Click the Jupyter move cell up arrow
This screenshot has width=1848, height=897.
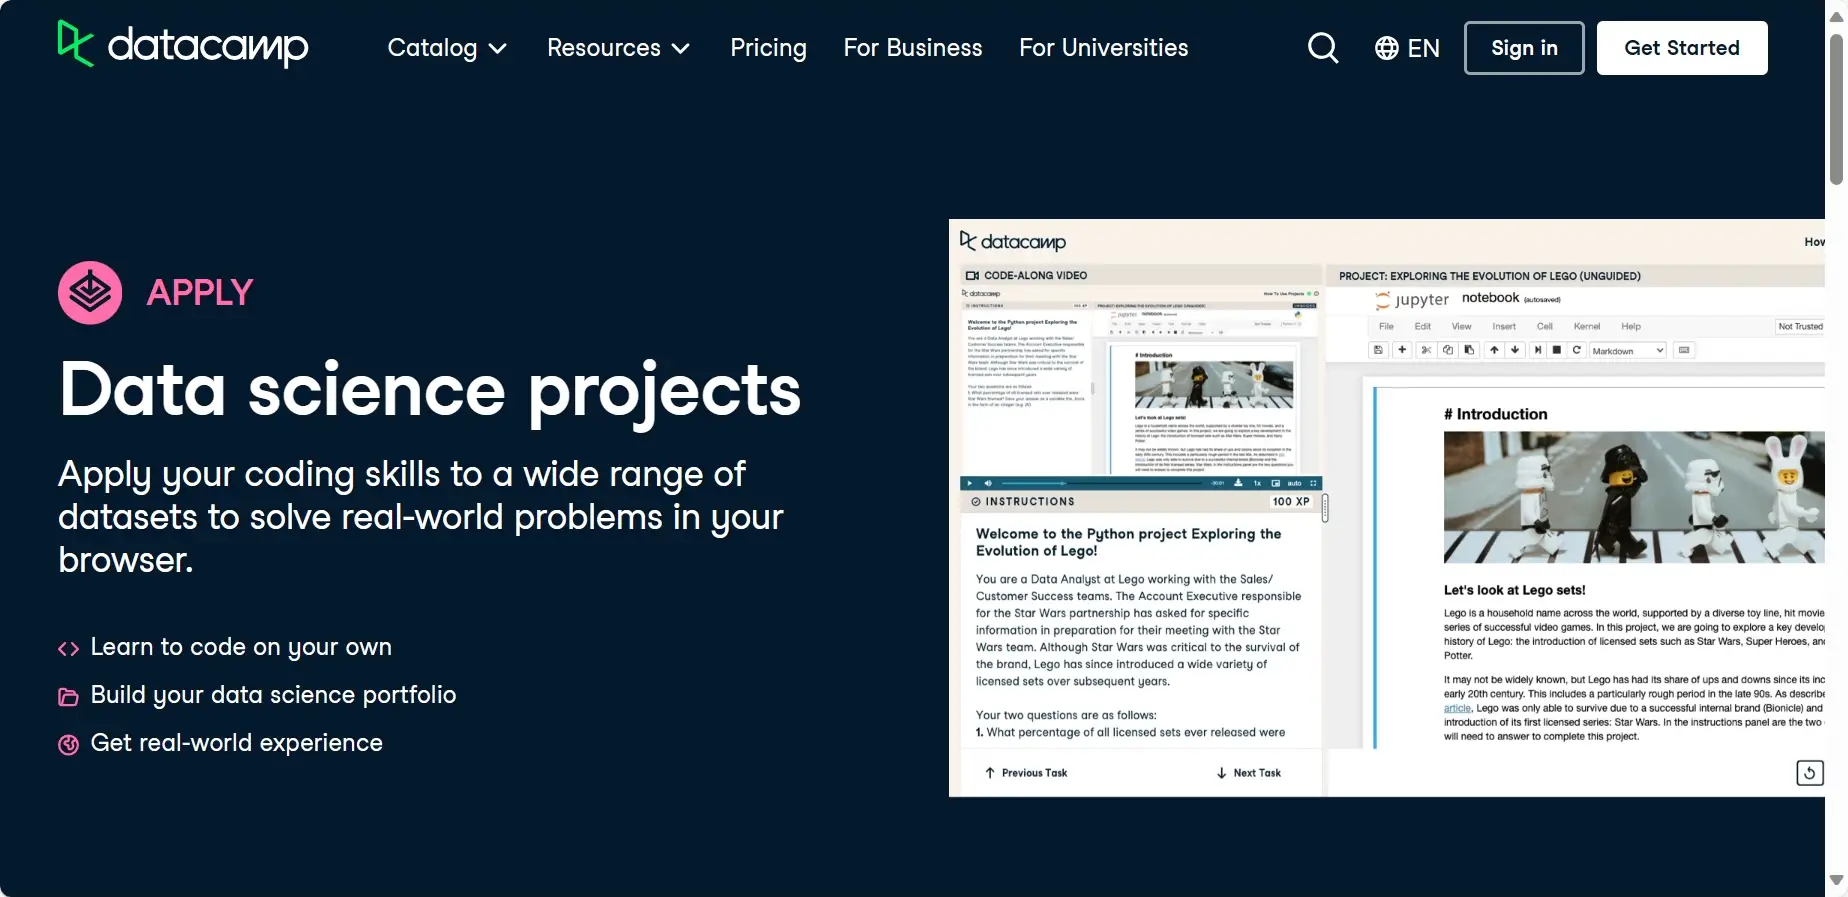click(x=1494, y=350)
